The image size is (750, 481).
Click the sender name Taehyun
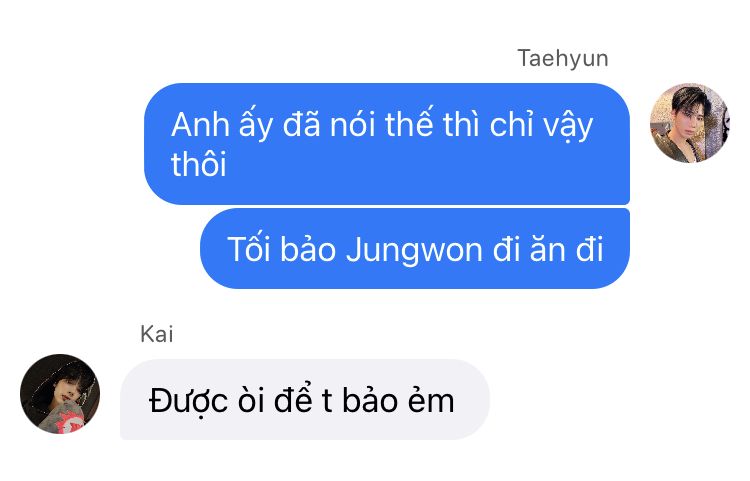coord(562,59)
